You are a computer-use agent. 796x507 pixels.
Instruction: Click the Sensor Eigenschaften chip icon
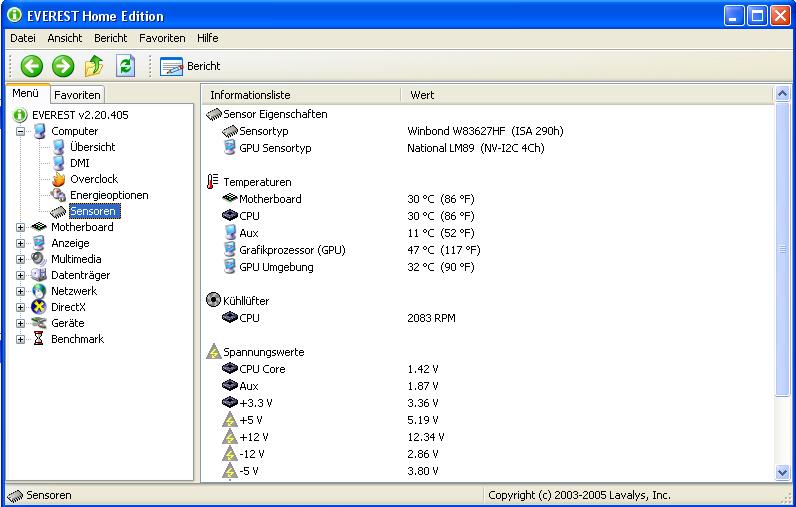[214, 114]
